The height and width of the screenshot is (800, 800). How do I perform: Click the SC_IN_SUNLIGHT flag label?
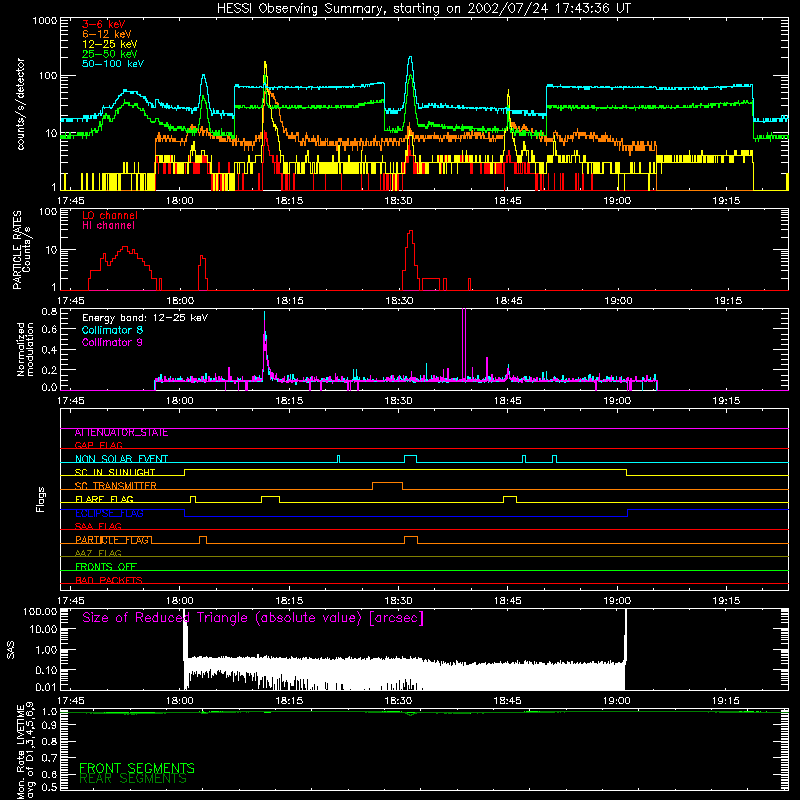115,472
